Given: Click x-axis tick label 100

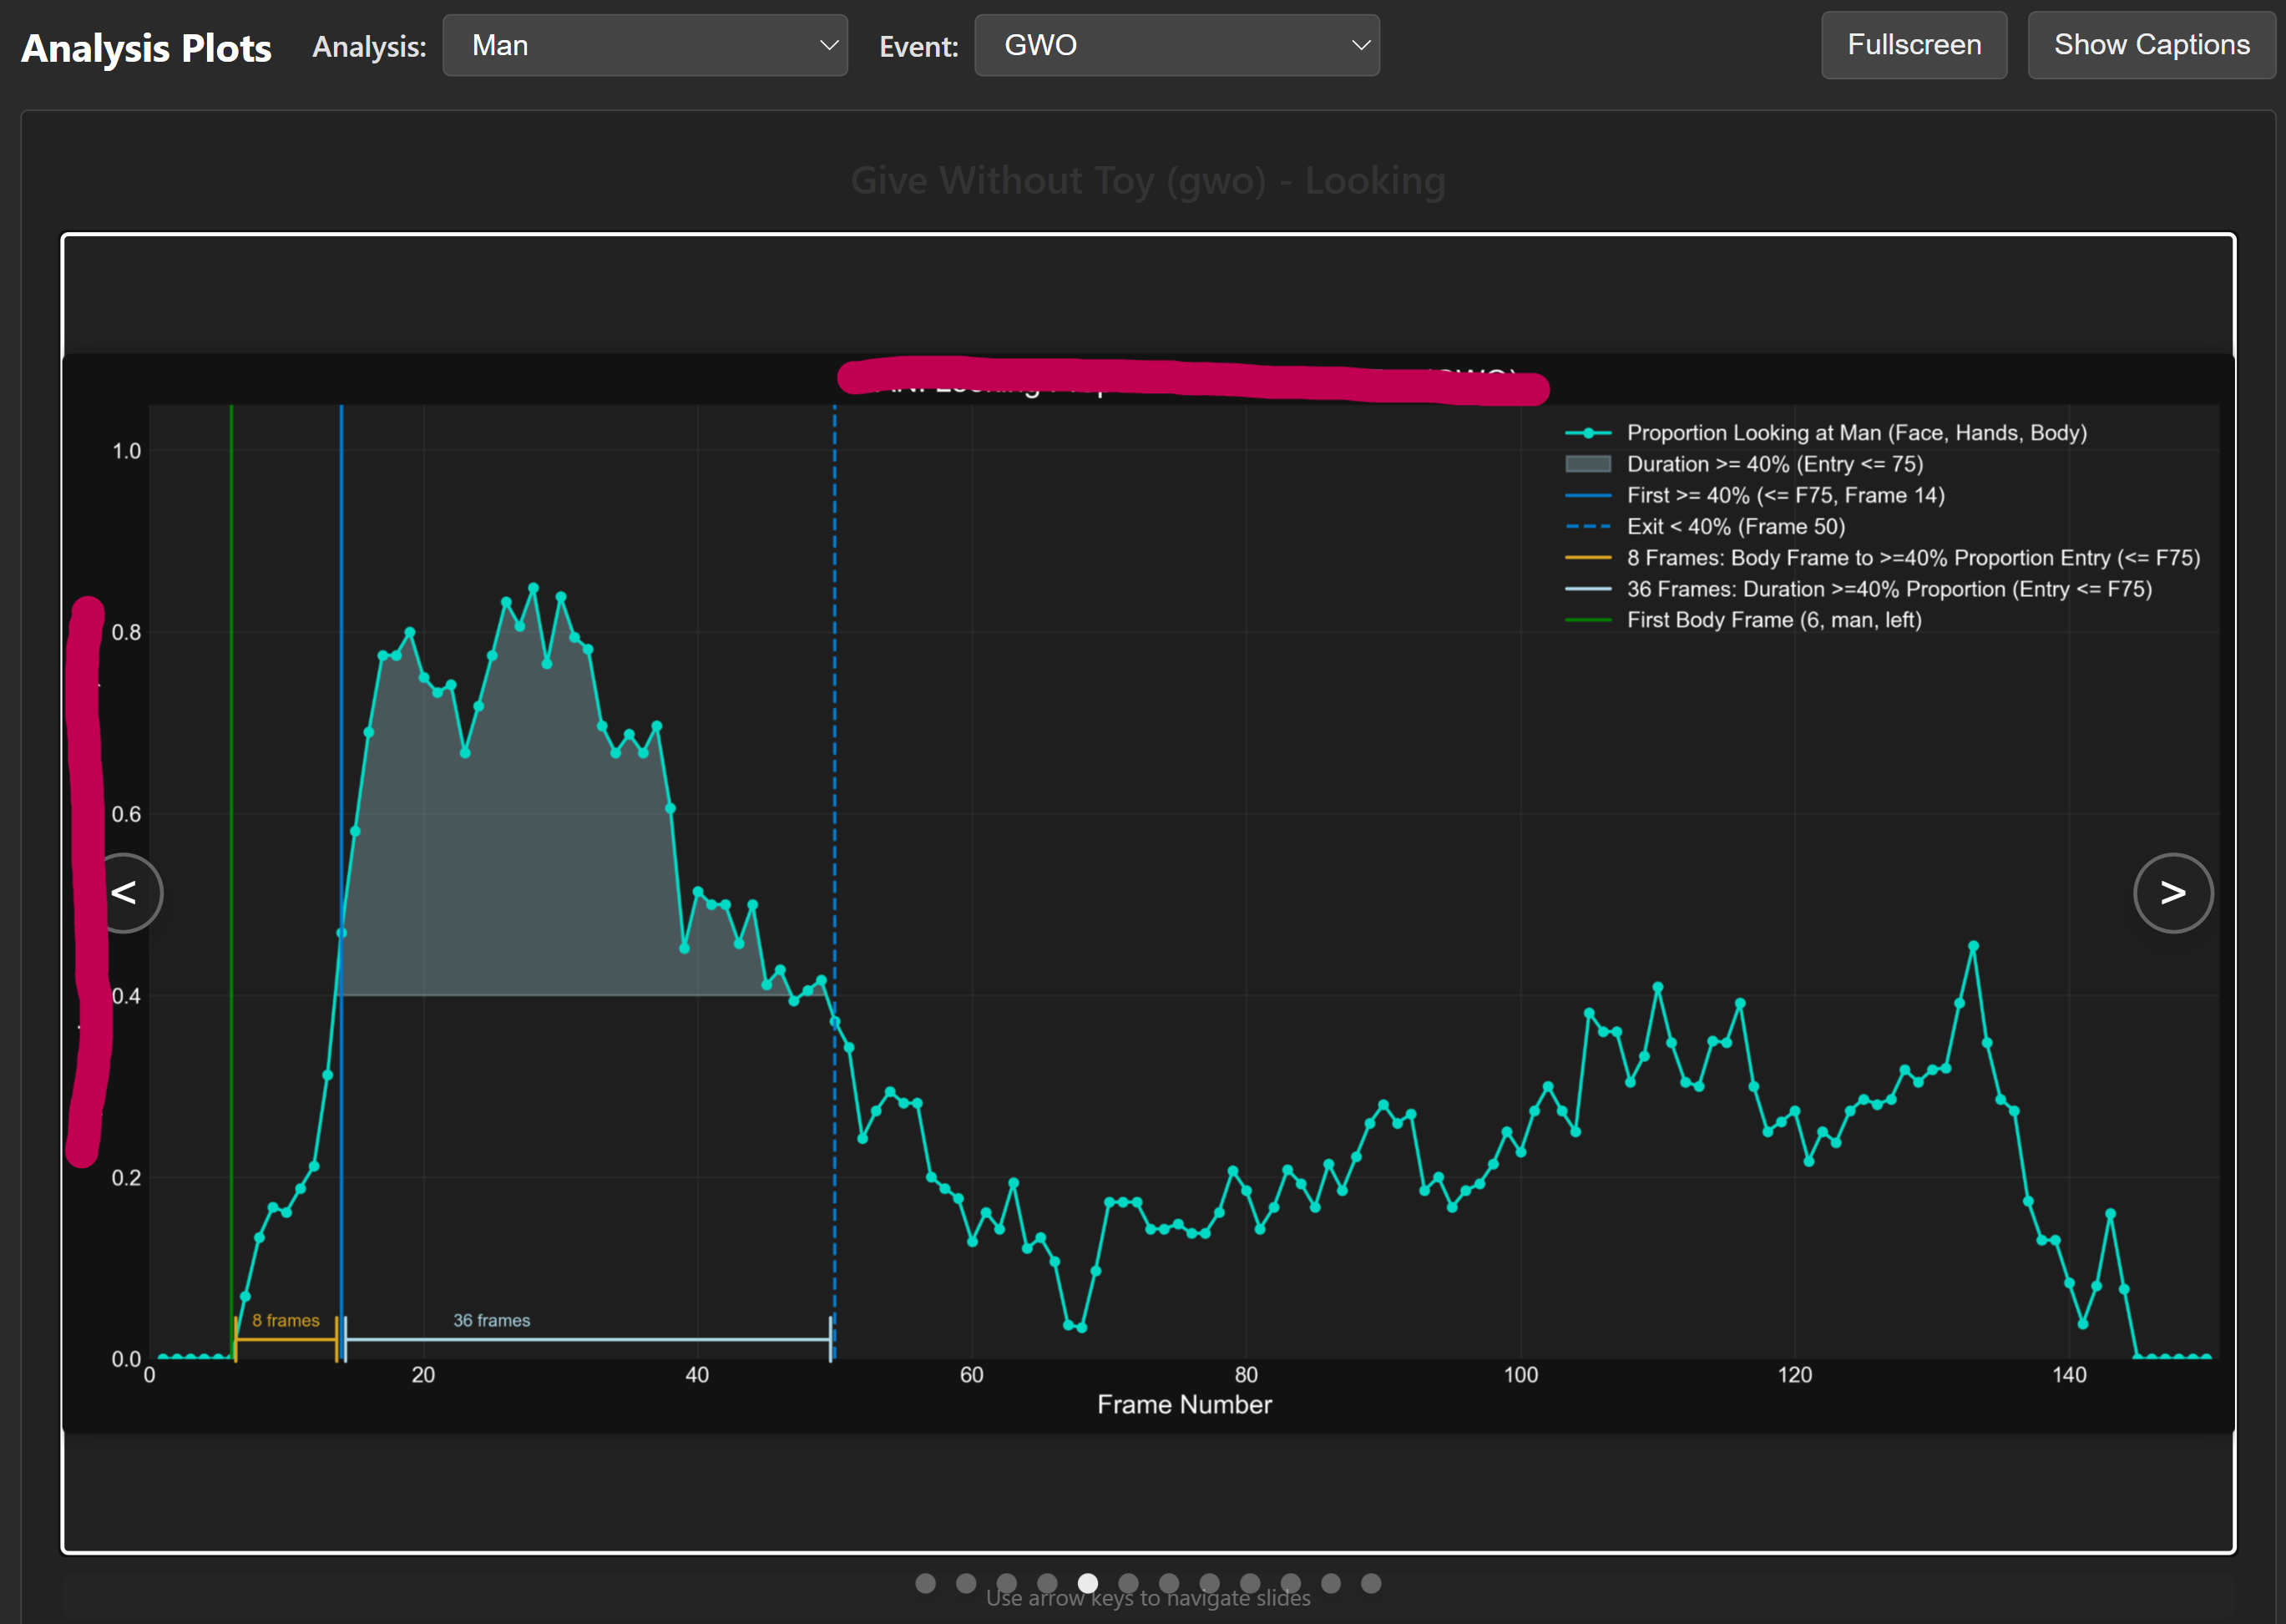Looking at the screenshot, I should coord(1521,1375).
